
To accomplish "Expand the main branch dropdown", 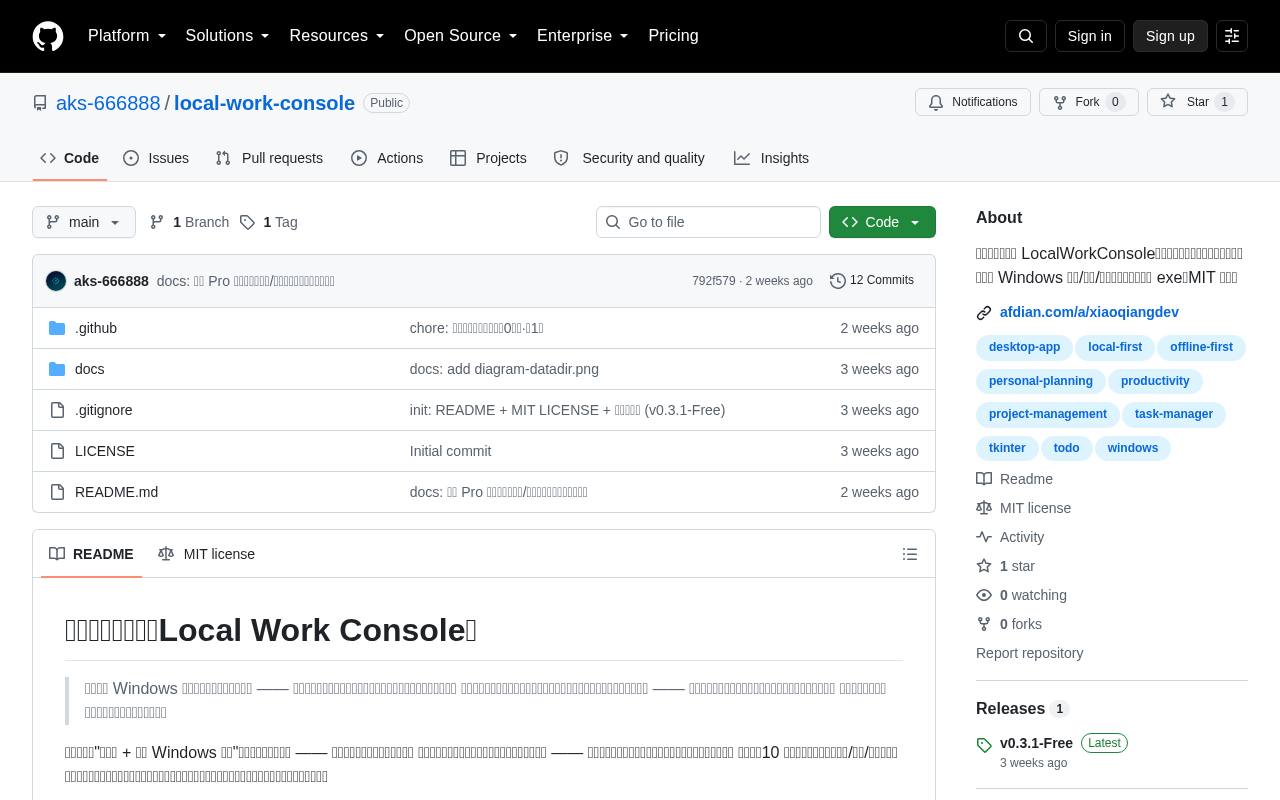I will tap(84, 222).
